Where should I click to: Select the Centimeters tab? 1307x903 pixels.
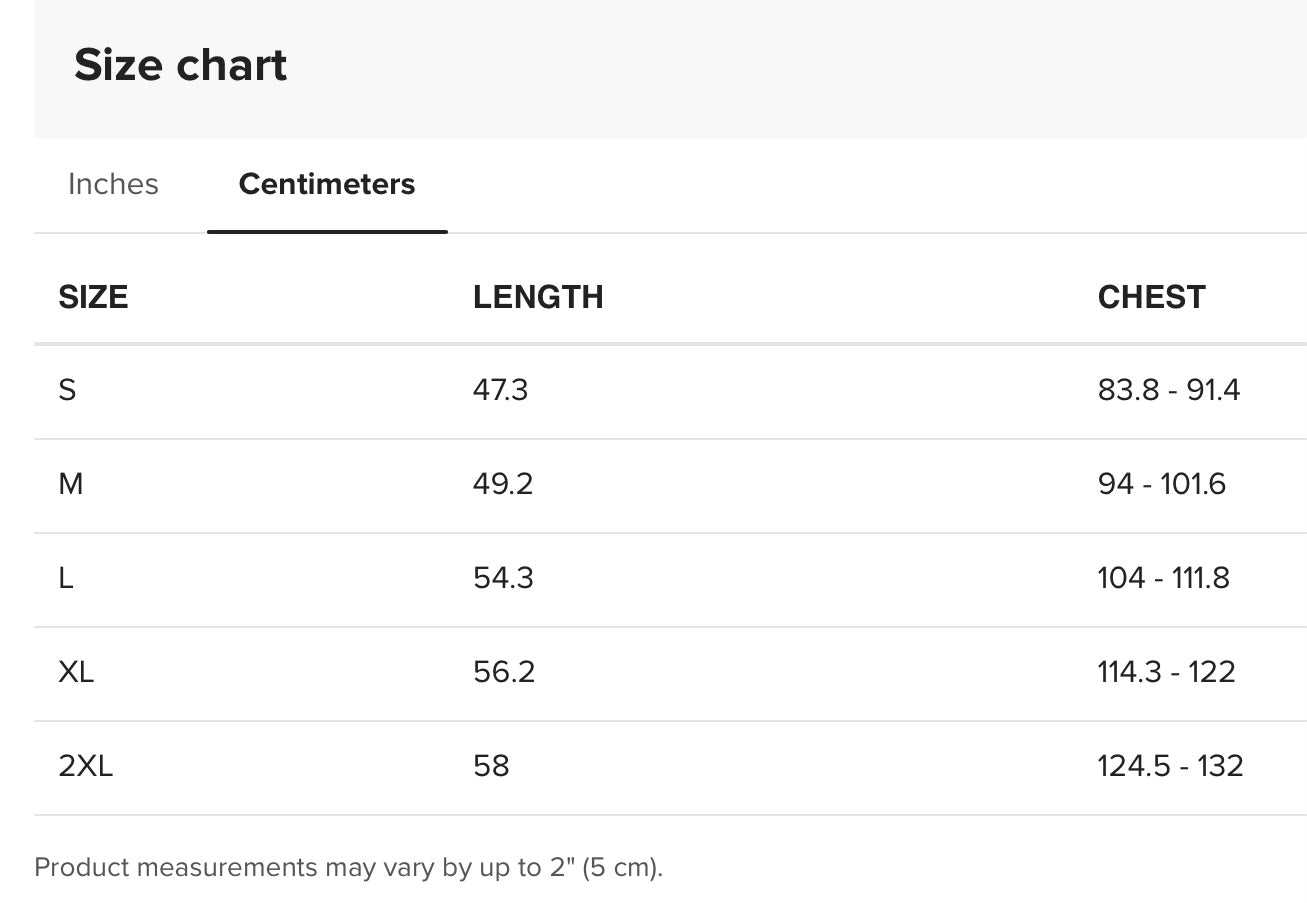coord(327,184)
